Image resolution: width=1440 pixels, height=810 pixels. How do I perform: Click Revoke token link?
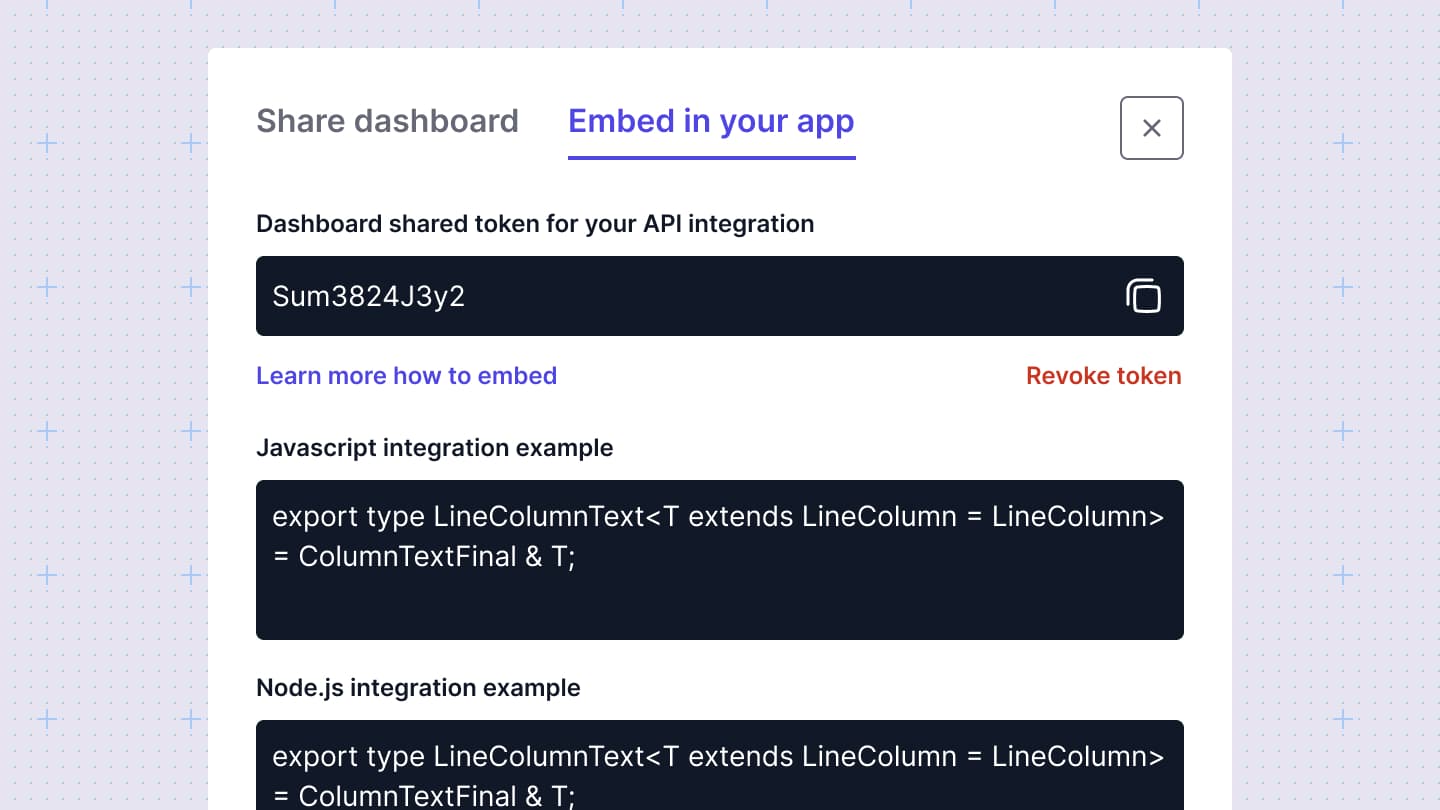coord(1104,376)
